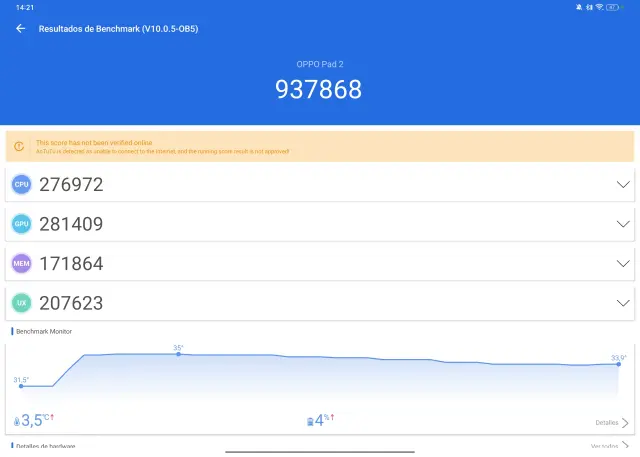Click the 35° peak marker on graph
The width and height of the screenshot is (640, 457).
click(x=178, y=354)
